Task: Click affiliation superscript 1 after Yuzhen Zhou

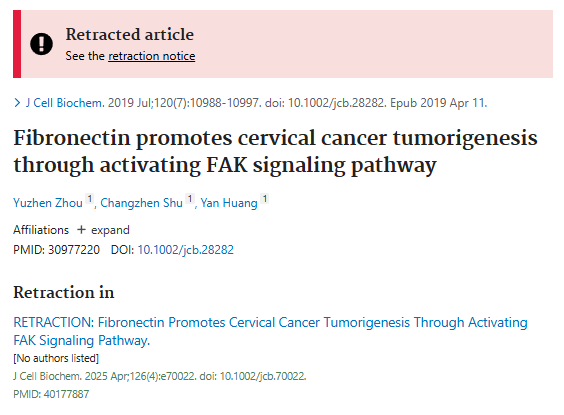Action: [90, 199]
